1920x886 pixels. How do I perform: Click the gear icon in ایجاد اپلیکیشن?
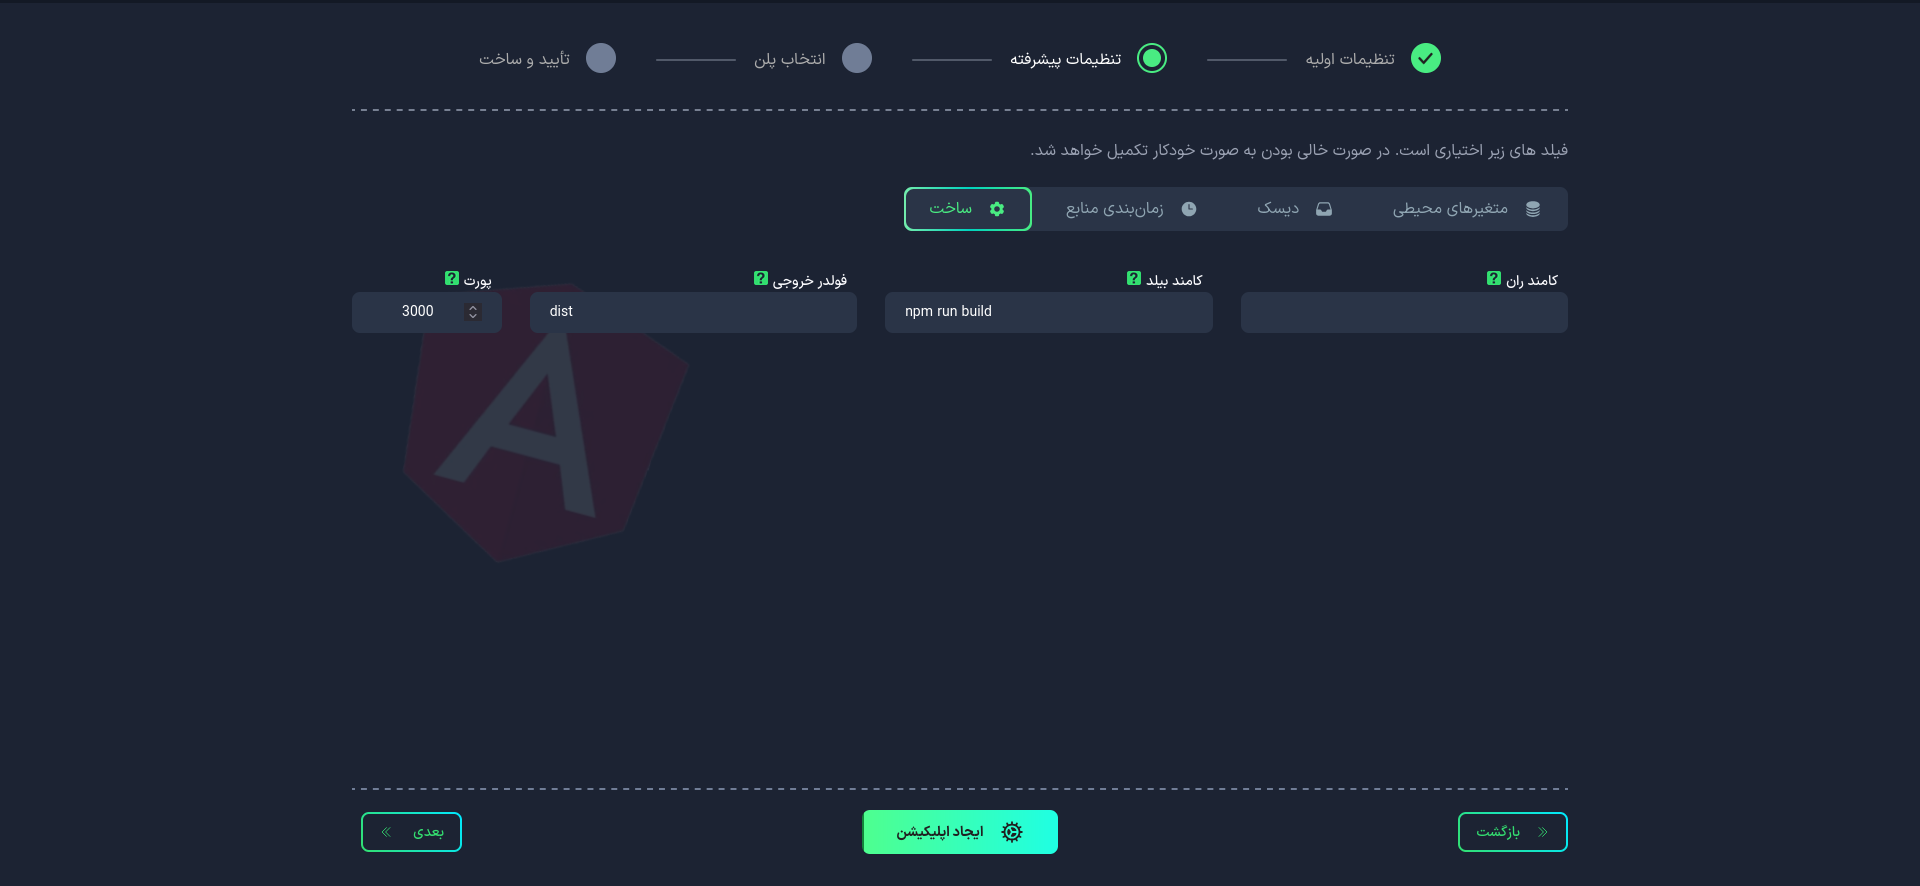(1012, 832)
